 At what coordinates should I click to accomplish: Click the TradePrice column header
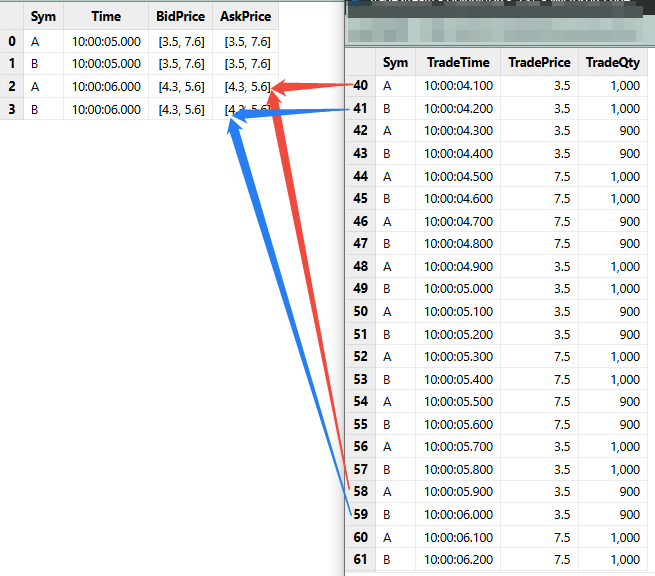coord(540,62)
